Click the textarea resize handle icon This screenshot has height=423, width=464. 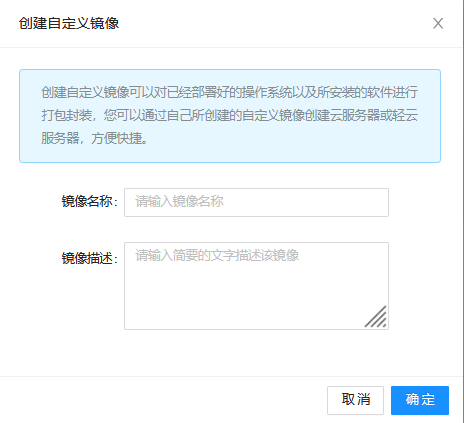click(x=376, y=317)
